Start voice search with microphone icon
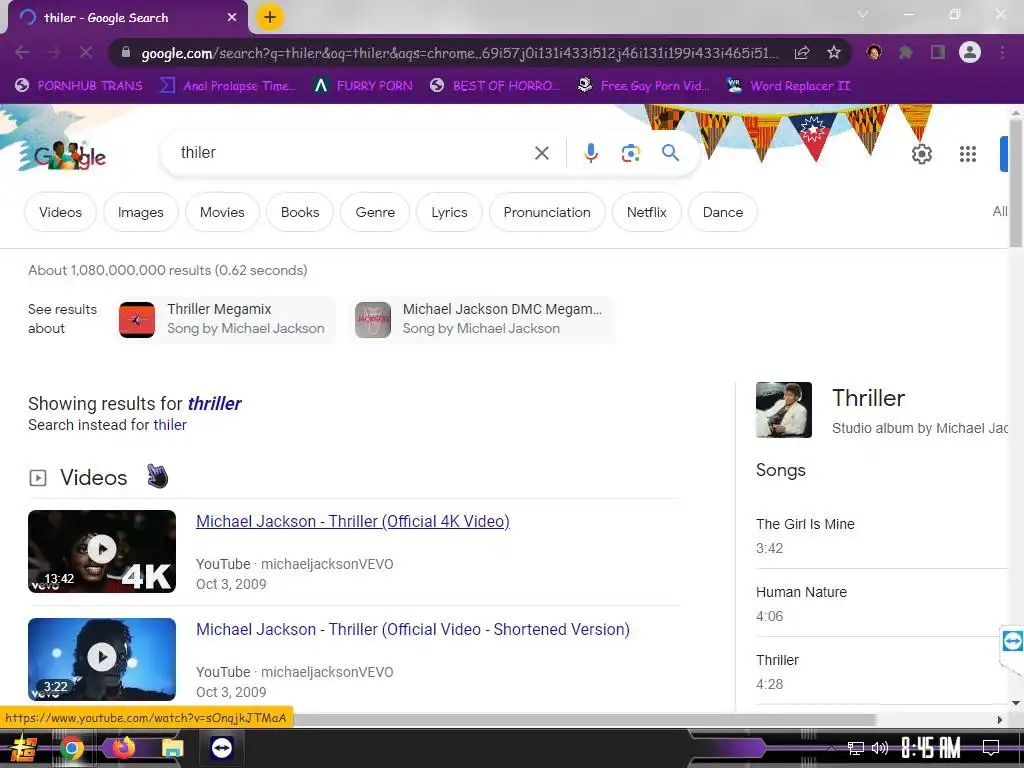Screen dimensions: 1024x768 point(590,153)
